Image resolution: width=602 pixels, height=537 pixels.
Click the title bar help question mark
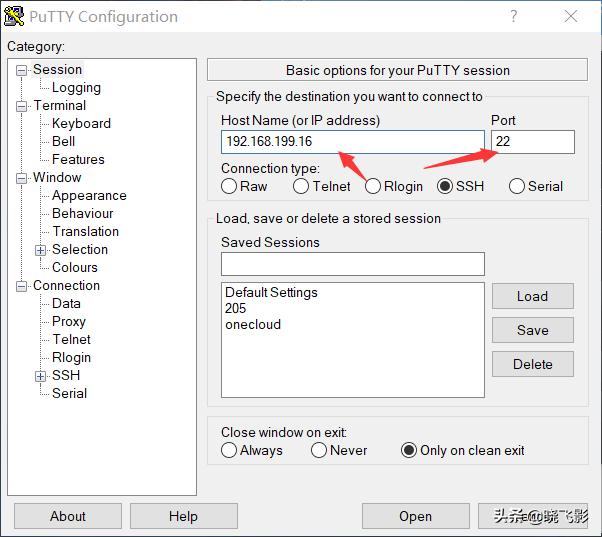pyautogui.click(x=514, y=16)
